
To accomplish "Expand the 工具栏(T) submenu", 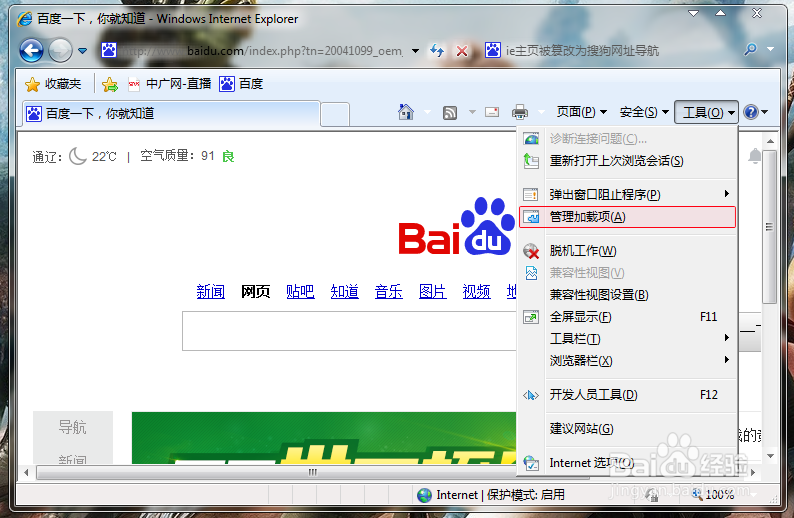I will tap(627, 339).
